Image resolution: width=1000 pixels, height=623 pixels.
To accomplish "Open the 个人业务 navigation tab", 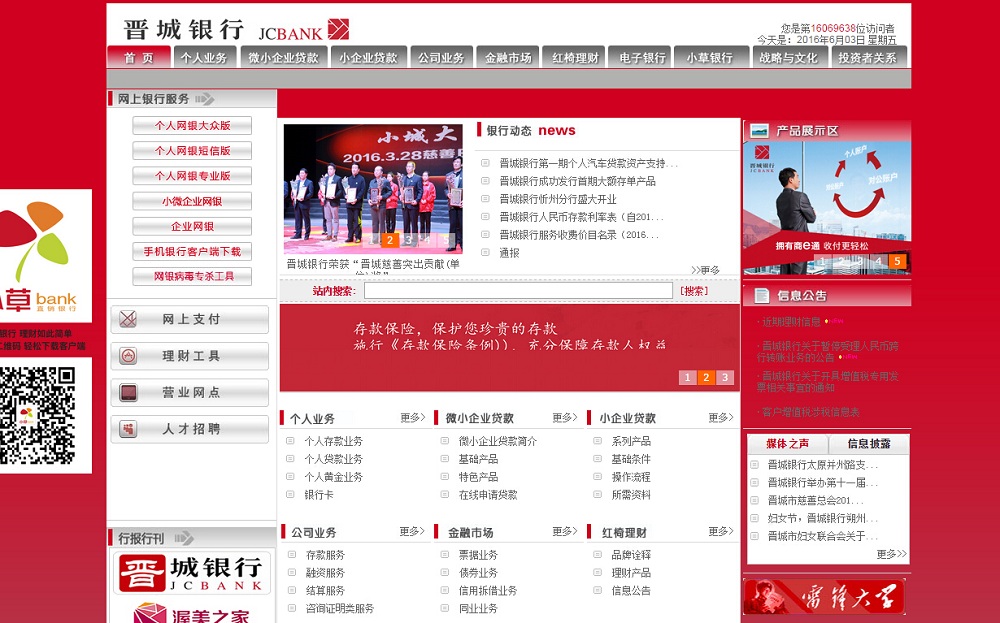I will click(x=204, y=57).
